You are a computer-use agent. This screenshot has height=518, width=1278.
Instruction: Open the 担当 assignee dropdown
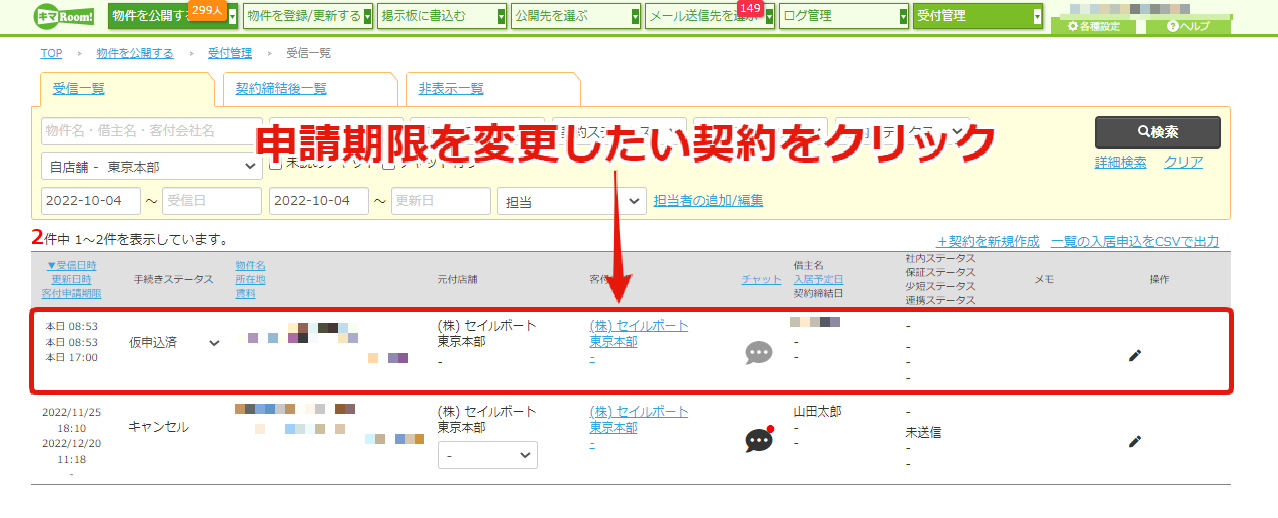tap(572, 201)
